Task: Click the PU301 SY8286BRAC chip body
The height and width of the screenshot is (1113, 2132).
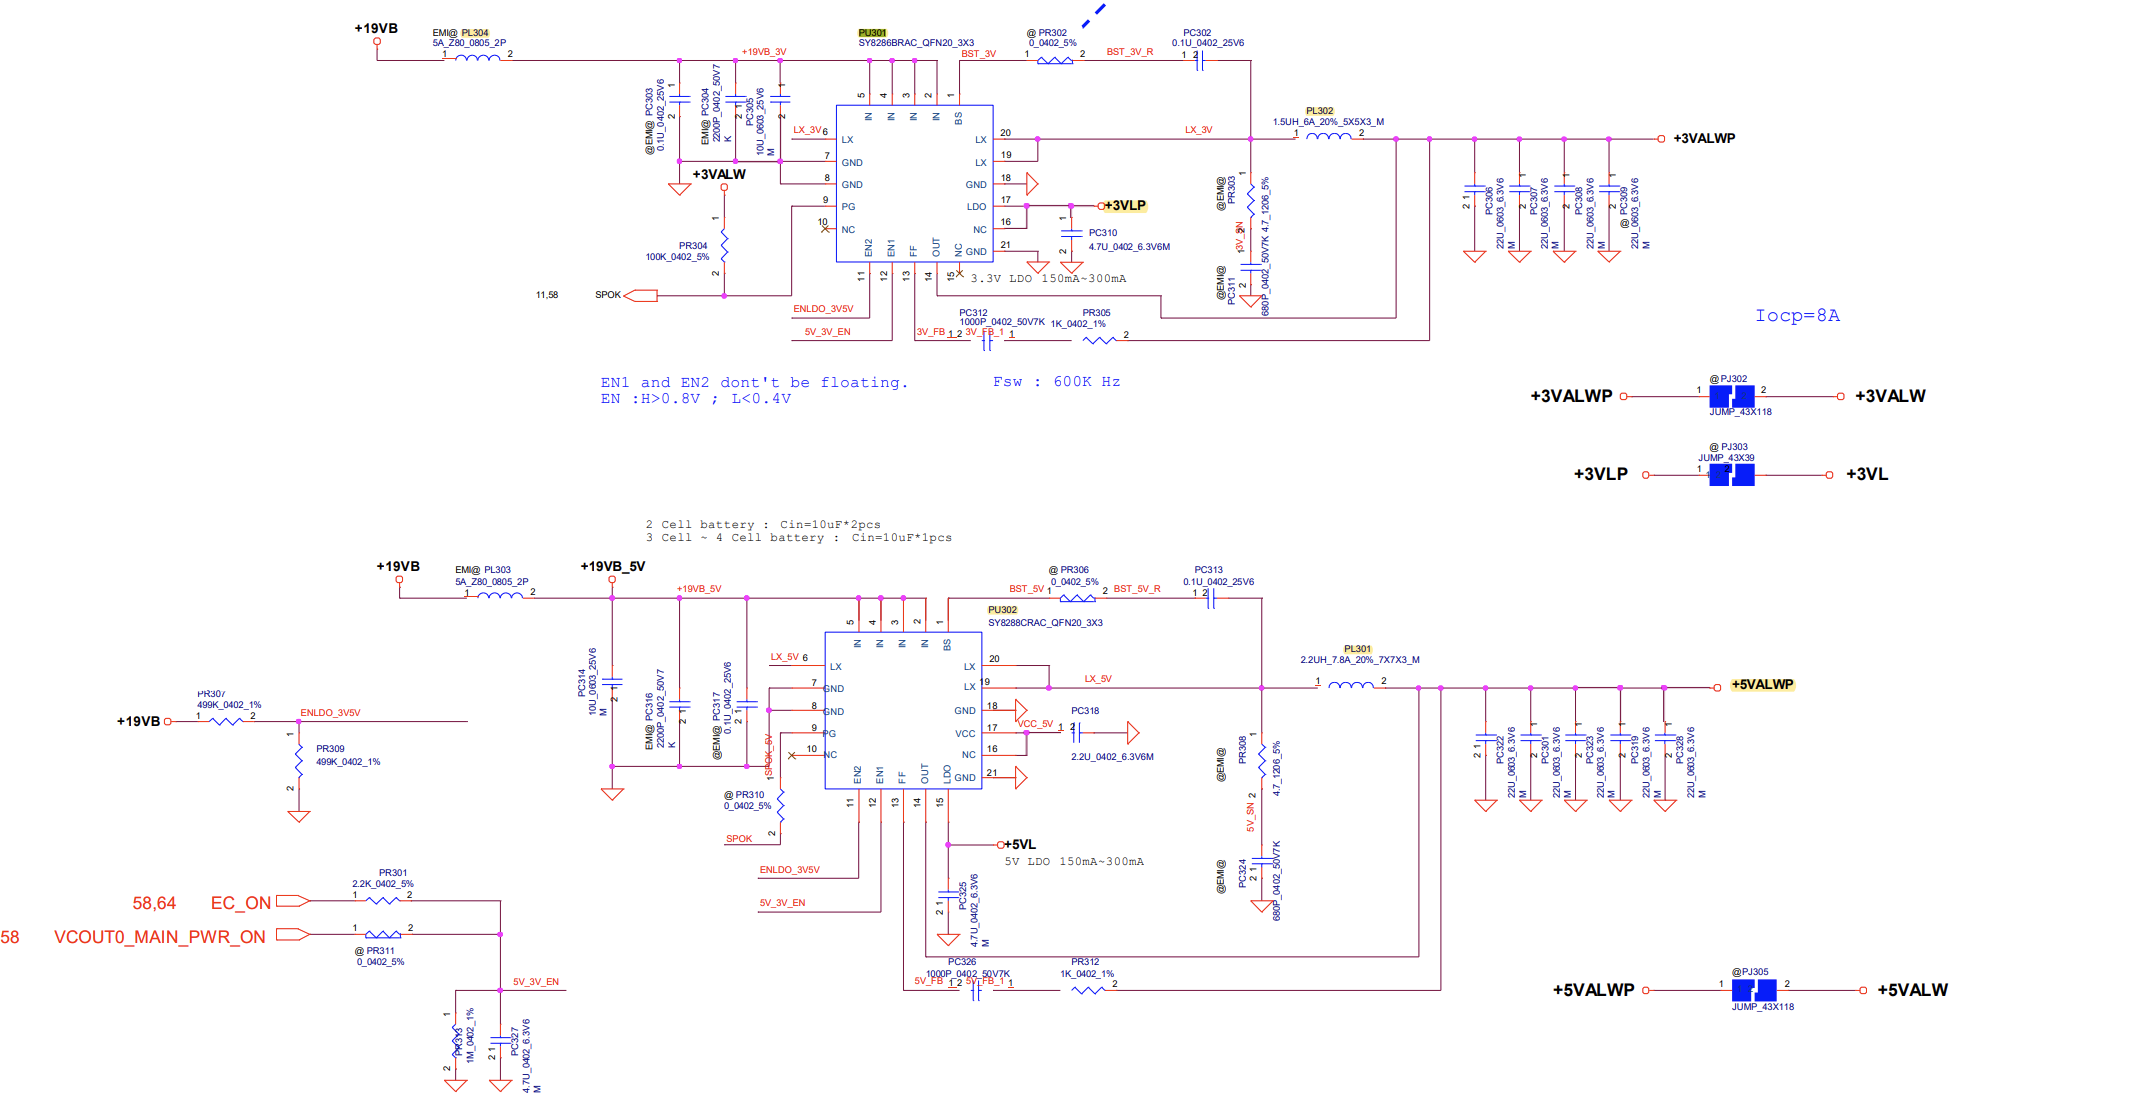Action: coord(914,183)
